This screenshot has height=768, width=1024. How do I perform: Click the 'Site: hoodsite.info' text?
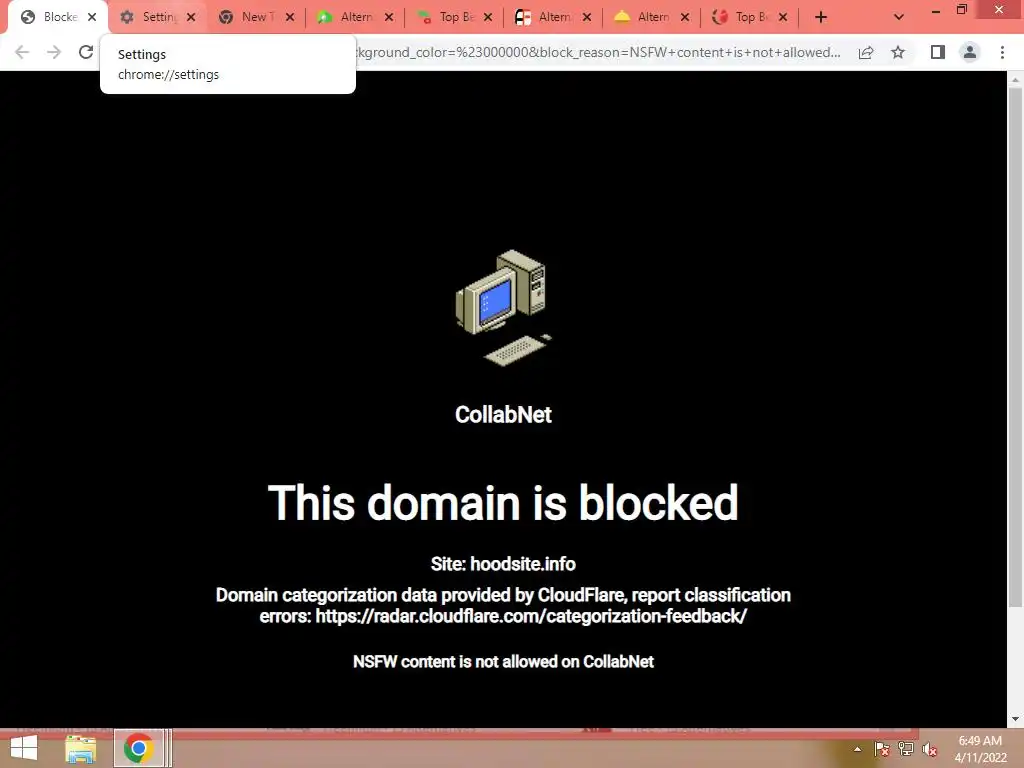(x=503, y=564)
